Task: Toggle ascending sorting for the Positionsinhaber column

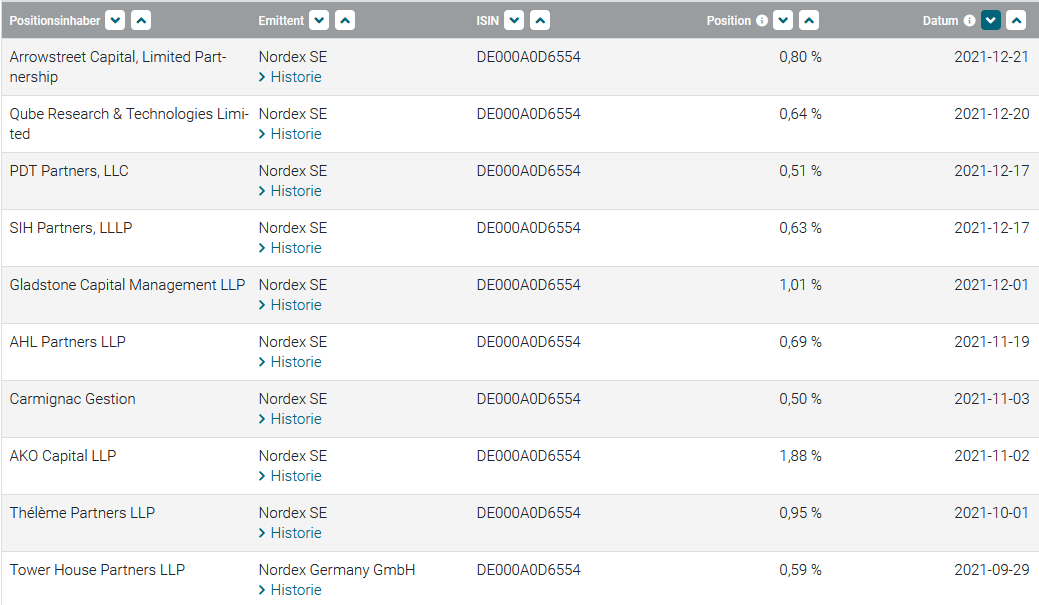Action: click(141, 20)
